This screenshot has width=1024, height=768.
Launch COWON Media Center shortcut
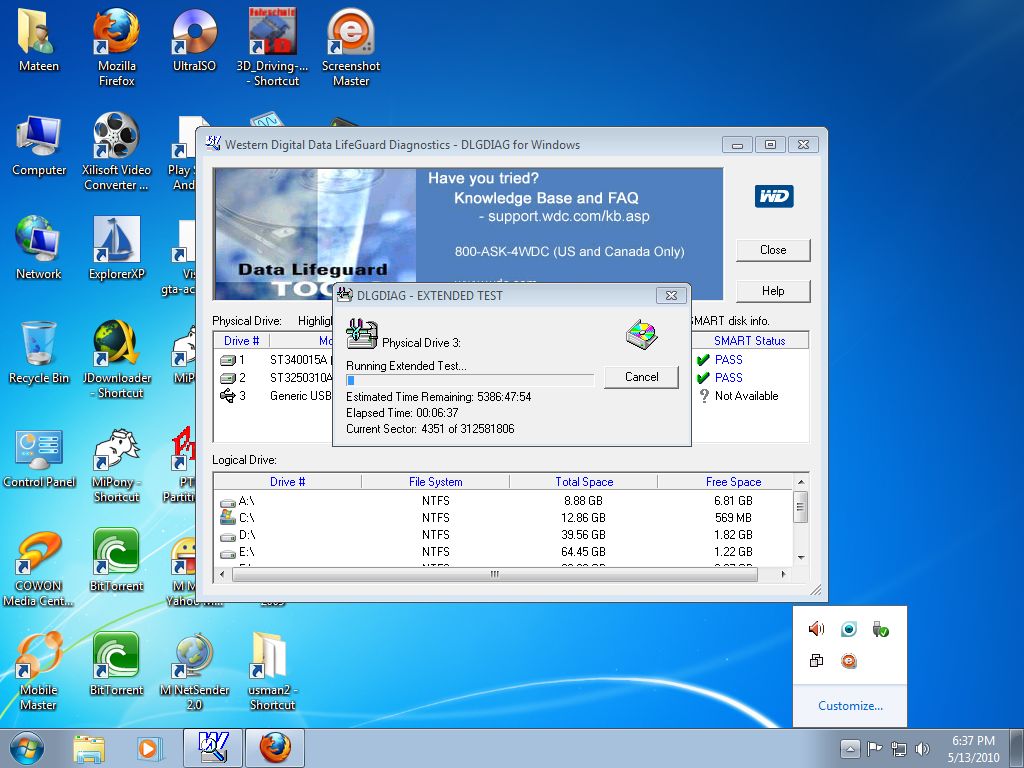point(38,568)
